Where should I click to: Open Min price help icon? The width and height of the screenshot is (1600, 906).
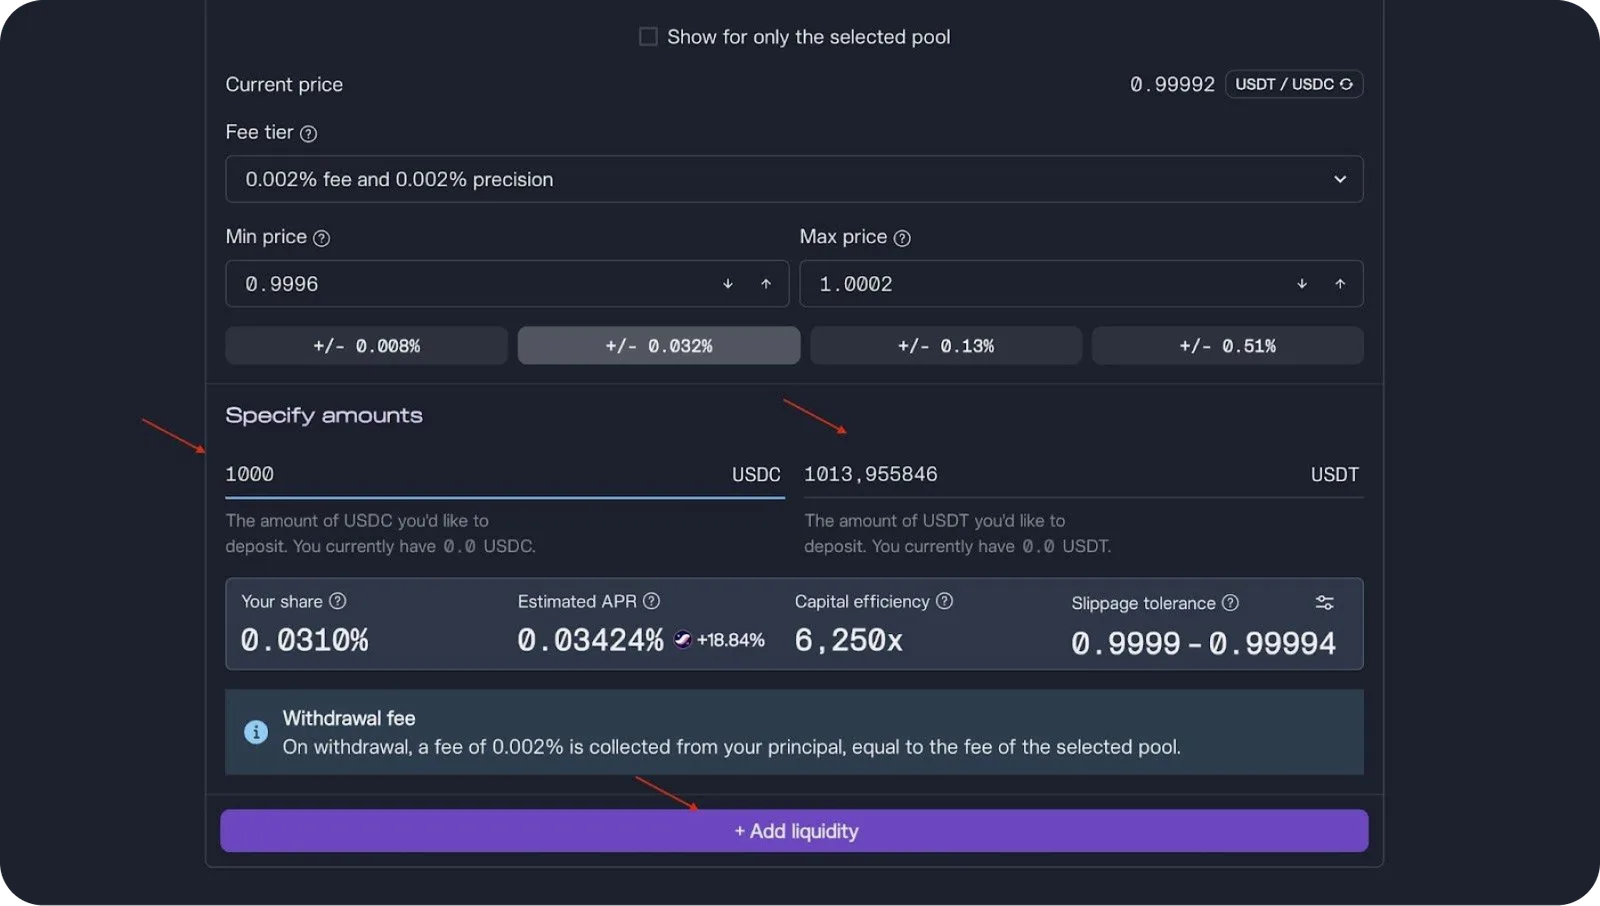321,238
